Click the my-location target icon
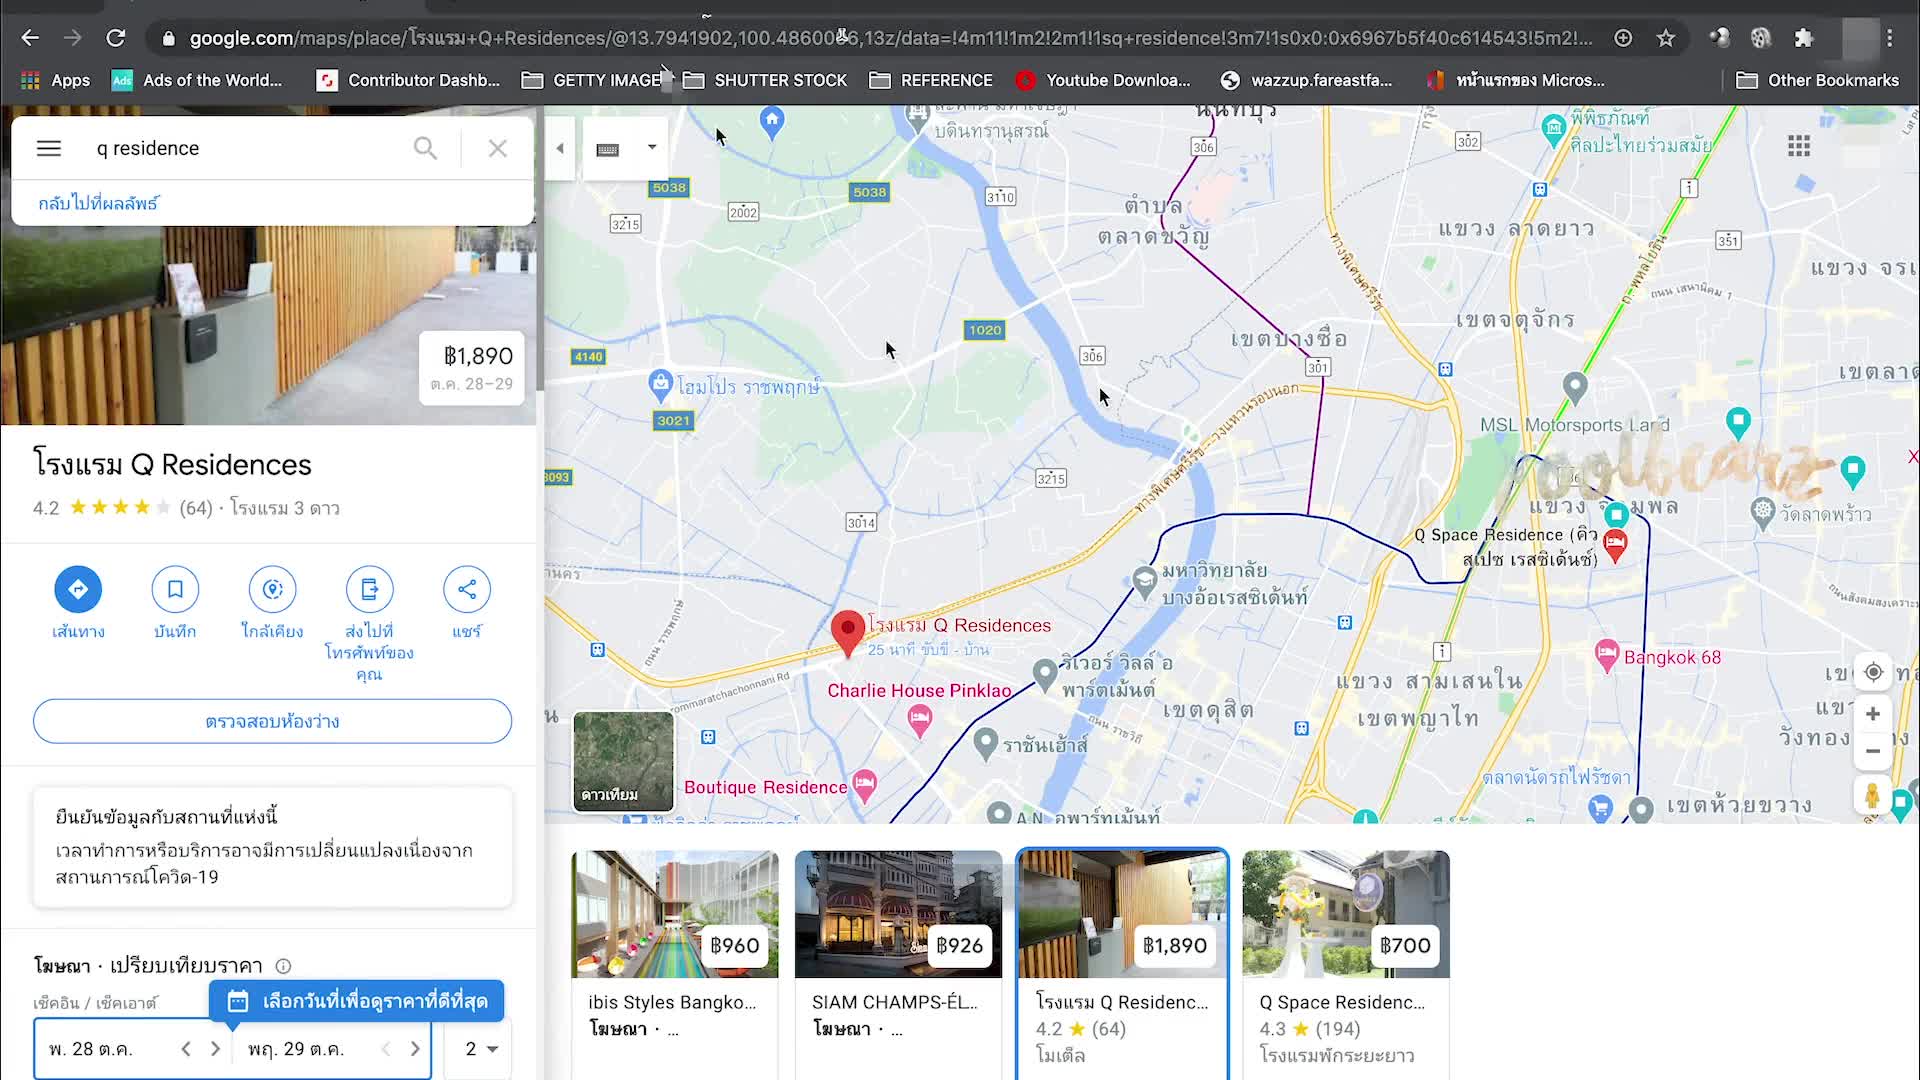The image size is (1920, 1080). (1873, 672)
